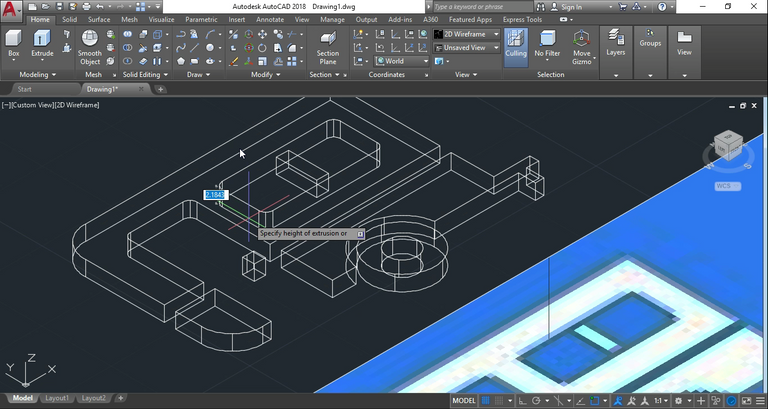Add a new drawing tab with plus
The width and height of the screenshot is (768, 409).
click(x=160, y=89)
